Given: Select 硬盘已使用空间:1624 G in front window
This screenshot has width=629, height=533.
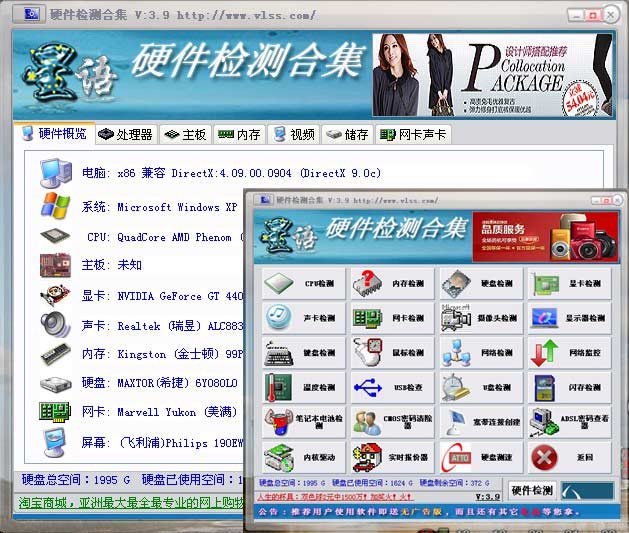Looking at the screenshot, I should (x=372, y=483).
